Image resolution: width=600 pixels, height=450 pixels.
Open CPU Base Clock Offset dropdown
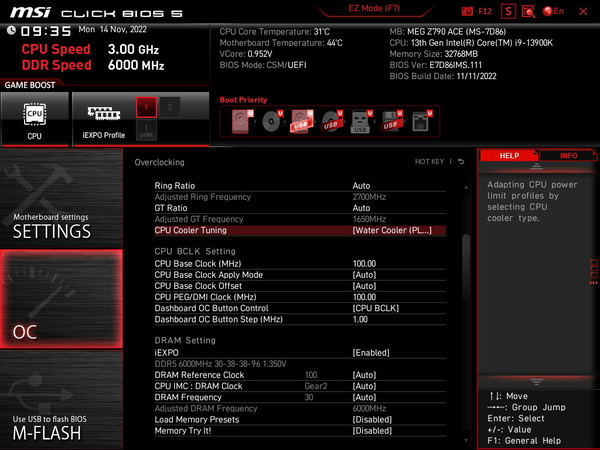point(364,286)
